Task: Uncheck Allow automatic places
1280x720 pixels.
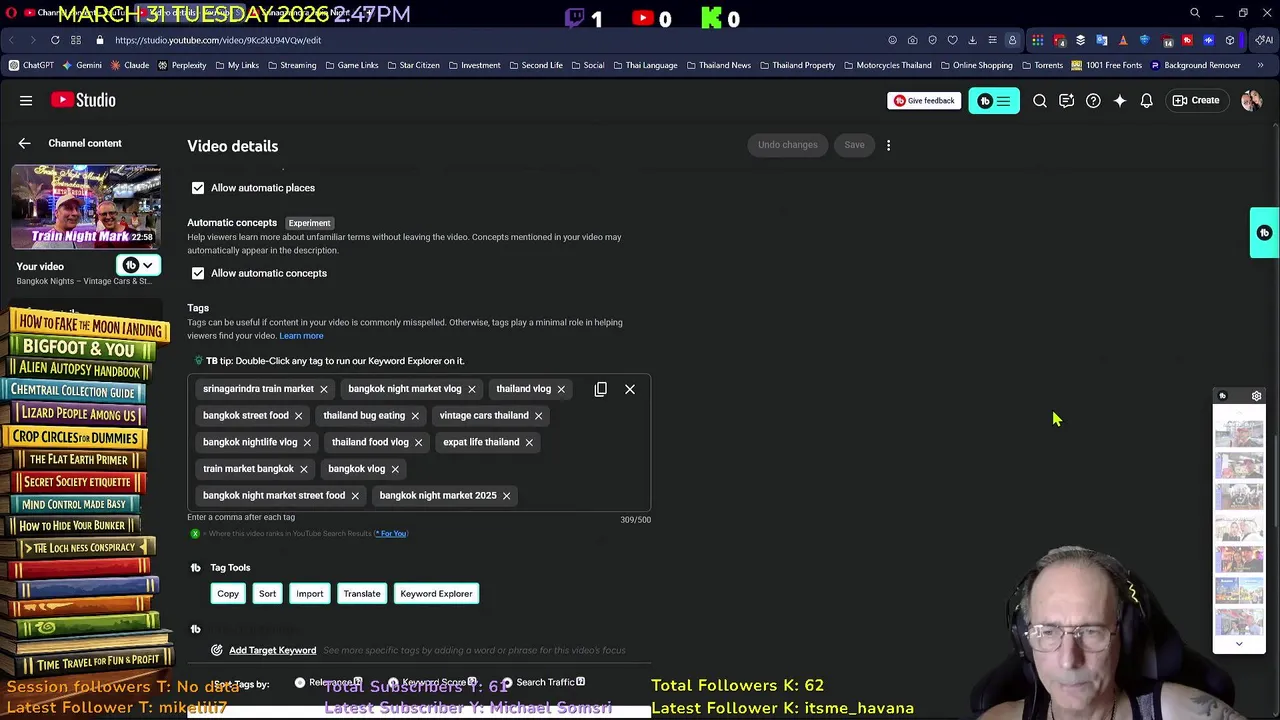Action: pyautogui.click(x=198, y=188)
